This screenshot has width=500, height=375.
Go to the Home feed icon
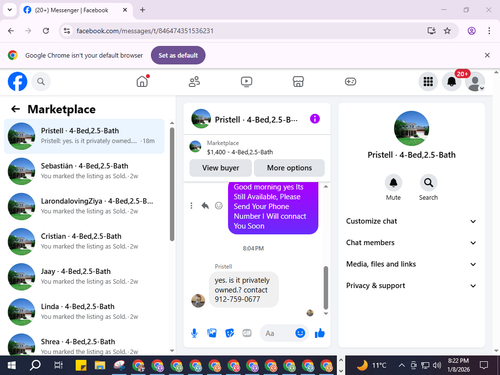tap(142, 81)
